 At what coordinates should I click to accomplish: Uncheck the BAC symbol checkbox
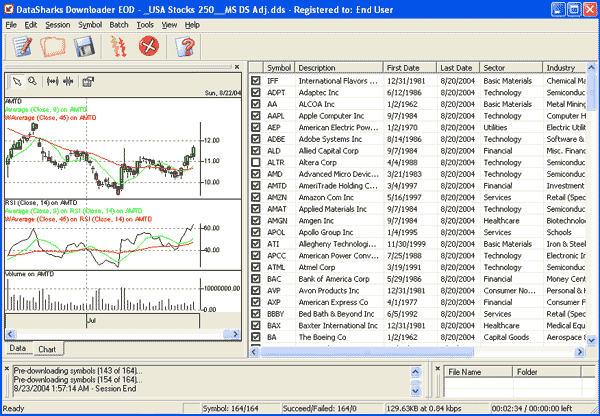[x=256, y=279]
